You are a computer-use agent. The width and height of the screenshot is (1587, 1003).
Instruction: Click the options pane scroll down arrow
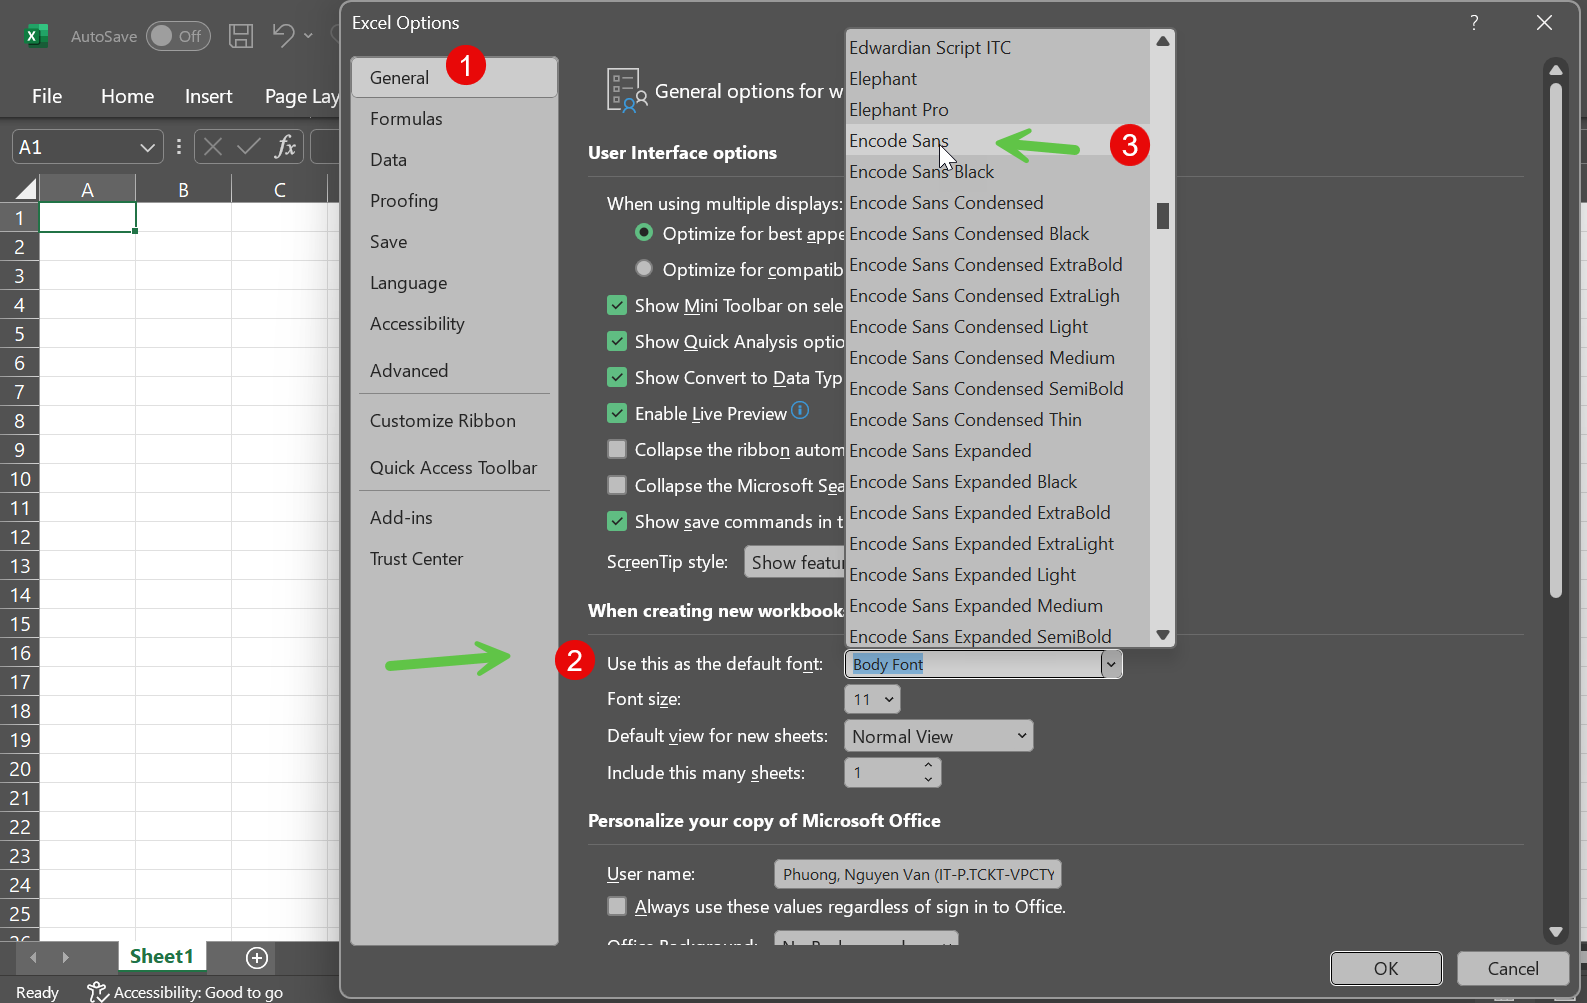pos(1556,932)
